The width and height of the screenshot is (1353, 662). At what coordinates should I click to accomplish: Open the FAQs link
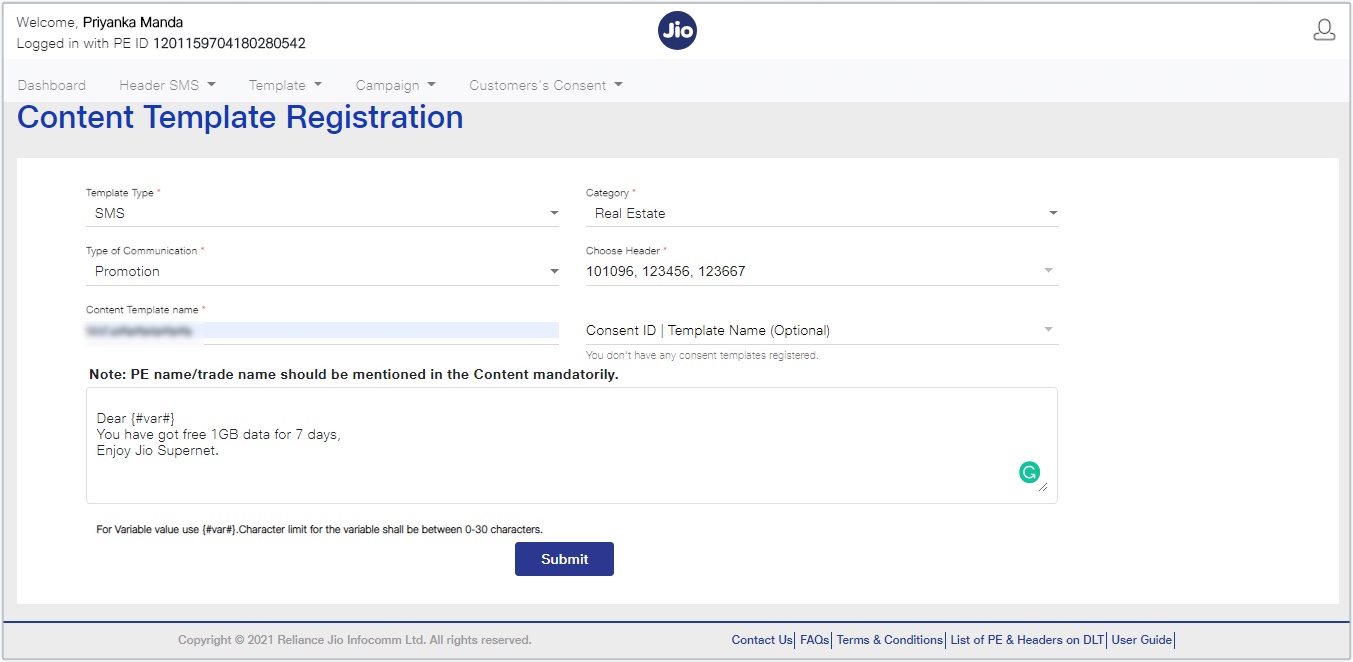(x=815, y=640)
